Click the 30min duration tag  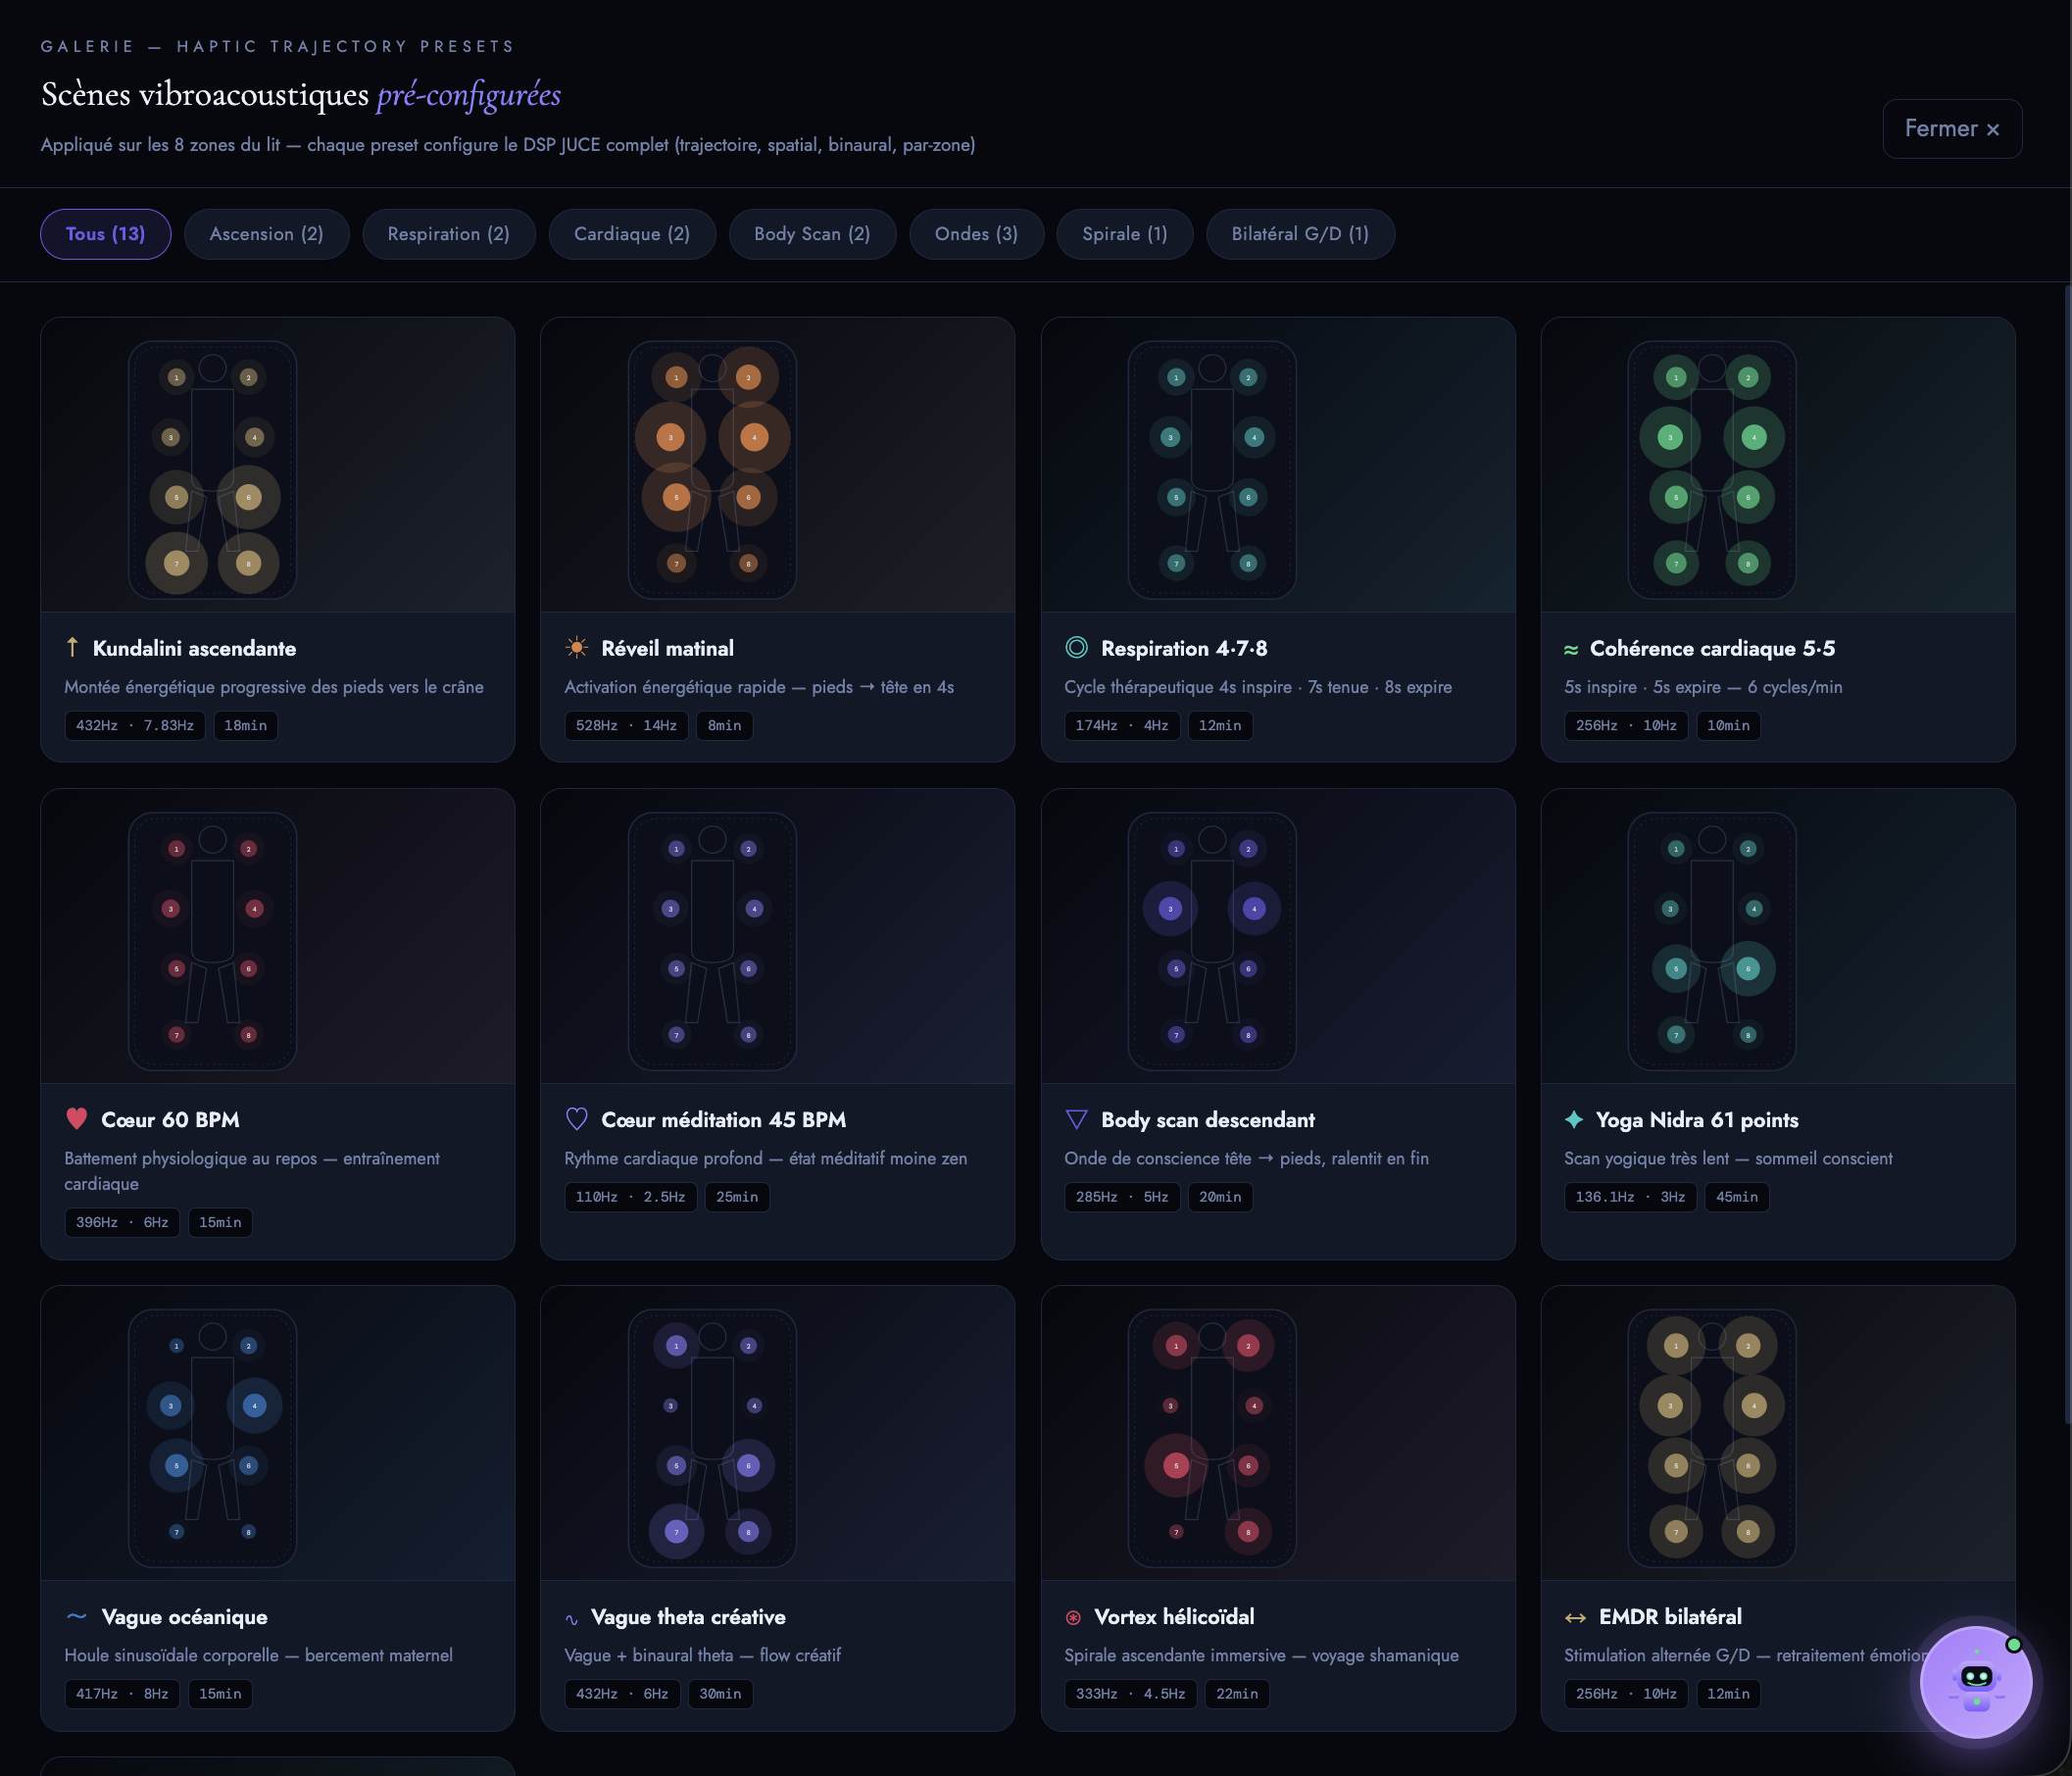pyautogui.click(x=720, y=1694)
